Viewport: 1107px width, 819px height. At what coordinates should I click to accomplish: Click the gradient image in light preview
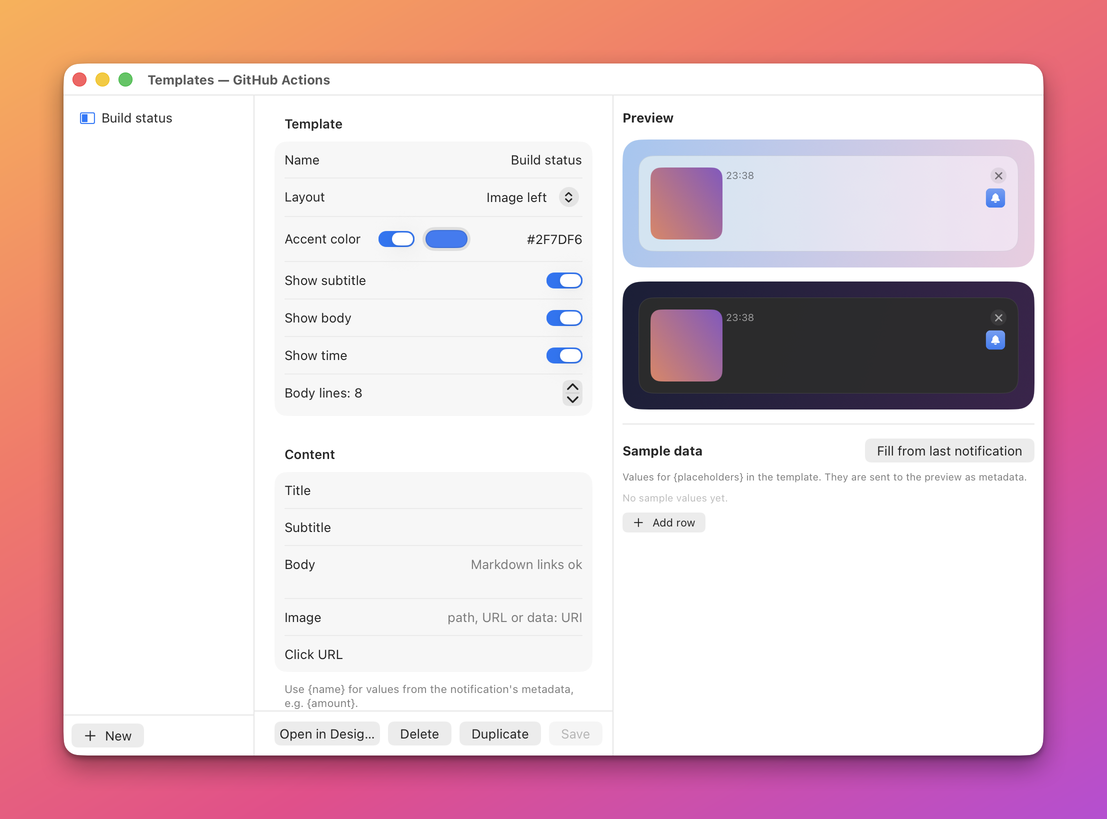click(686, 203)
